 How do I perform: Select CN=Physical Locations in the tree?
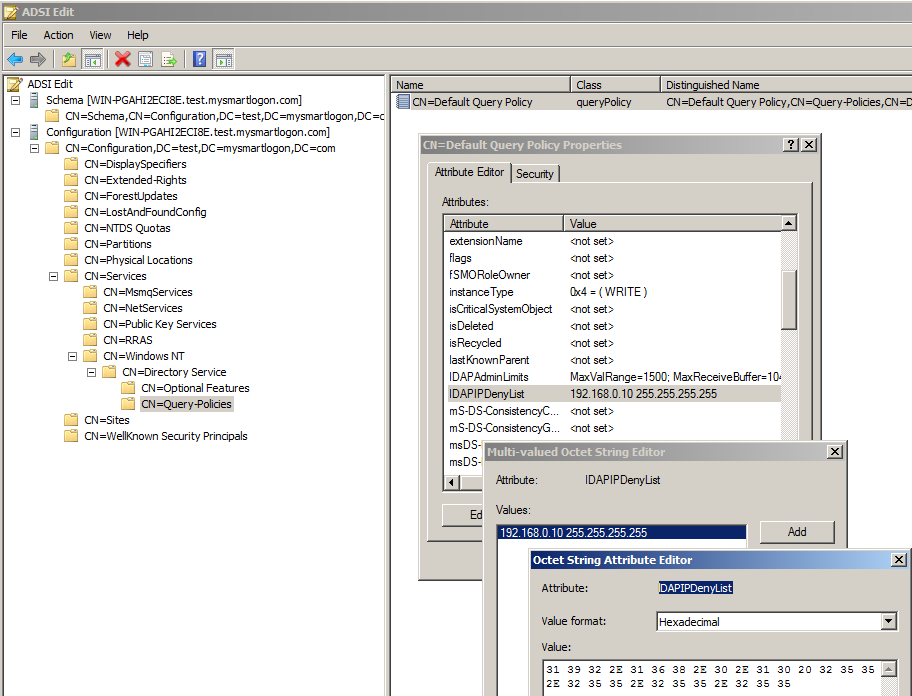[138, 260]
